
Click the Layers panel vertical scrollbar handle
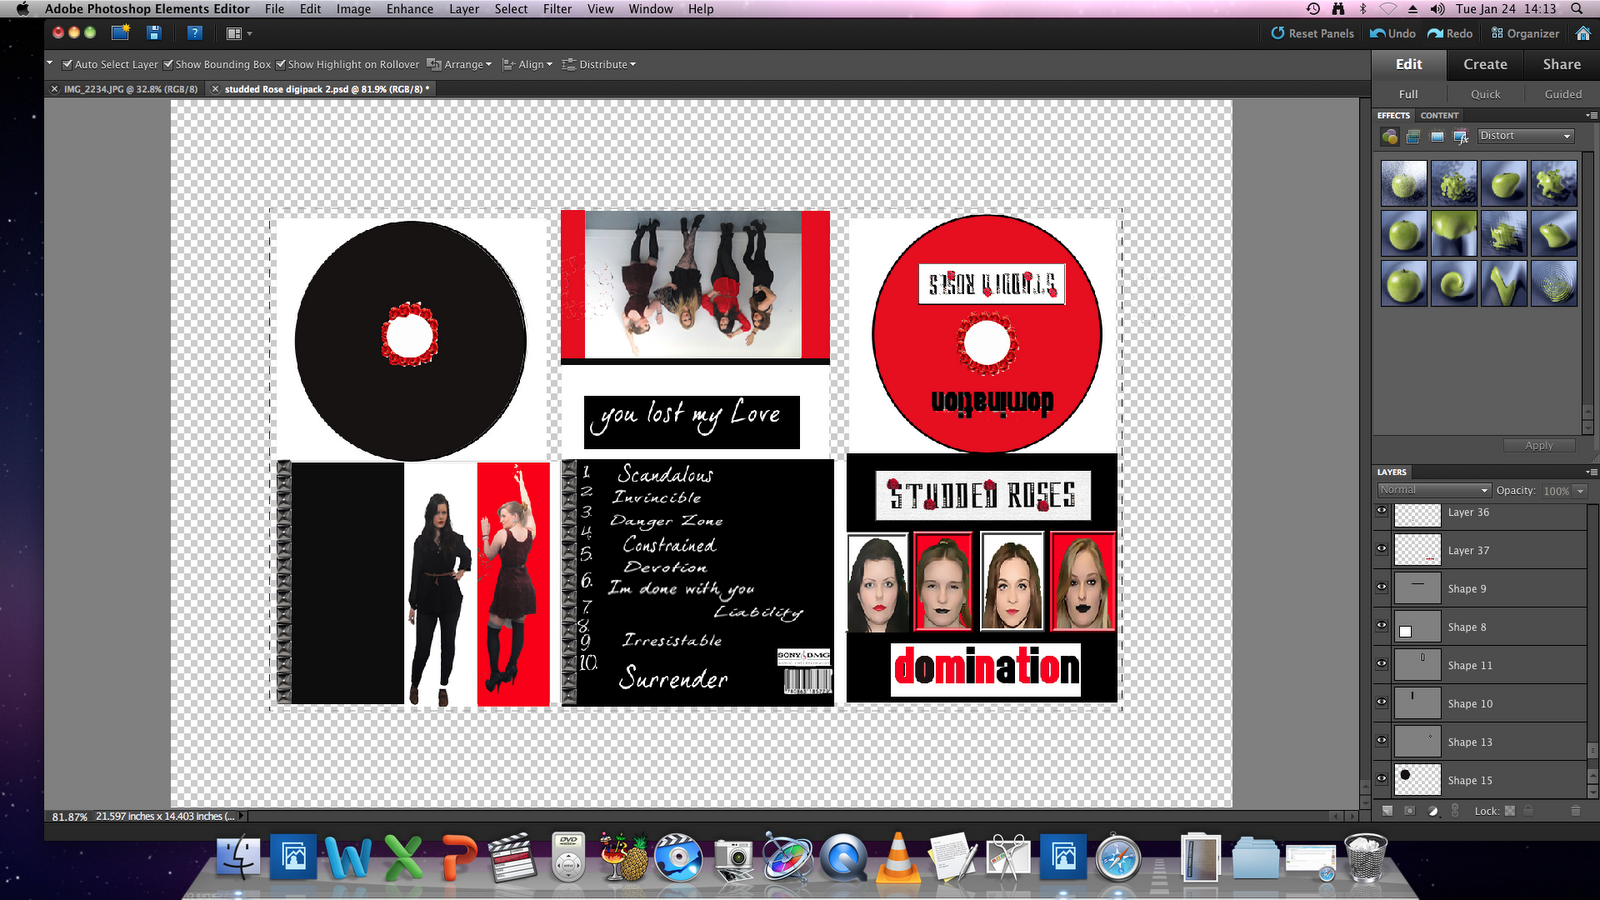tap(1593, 751)
